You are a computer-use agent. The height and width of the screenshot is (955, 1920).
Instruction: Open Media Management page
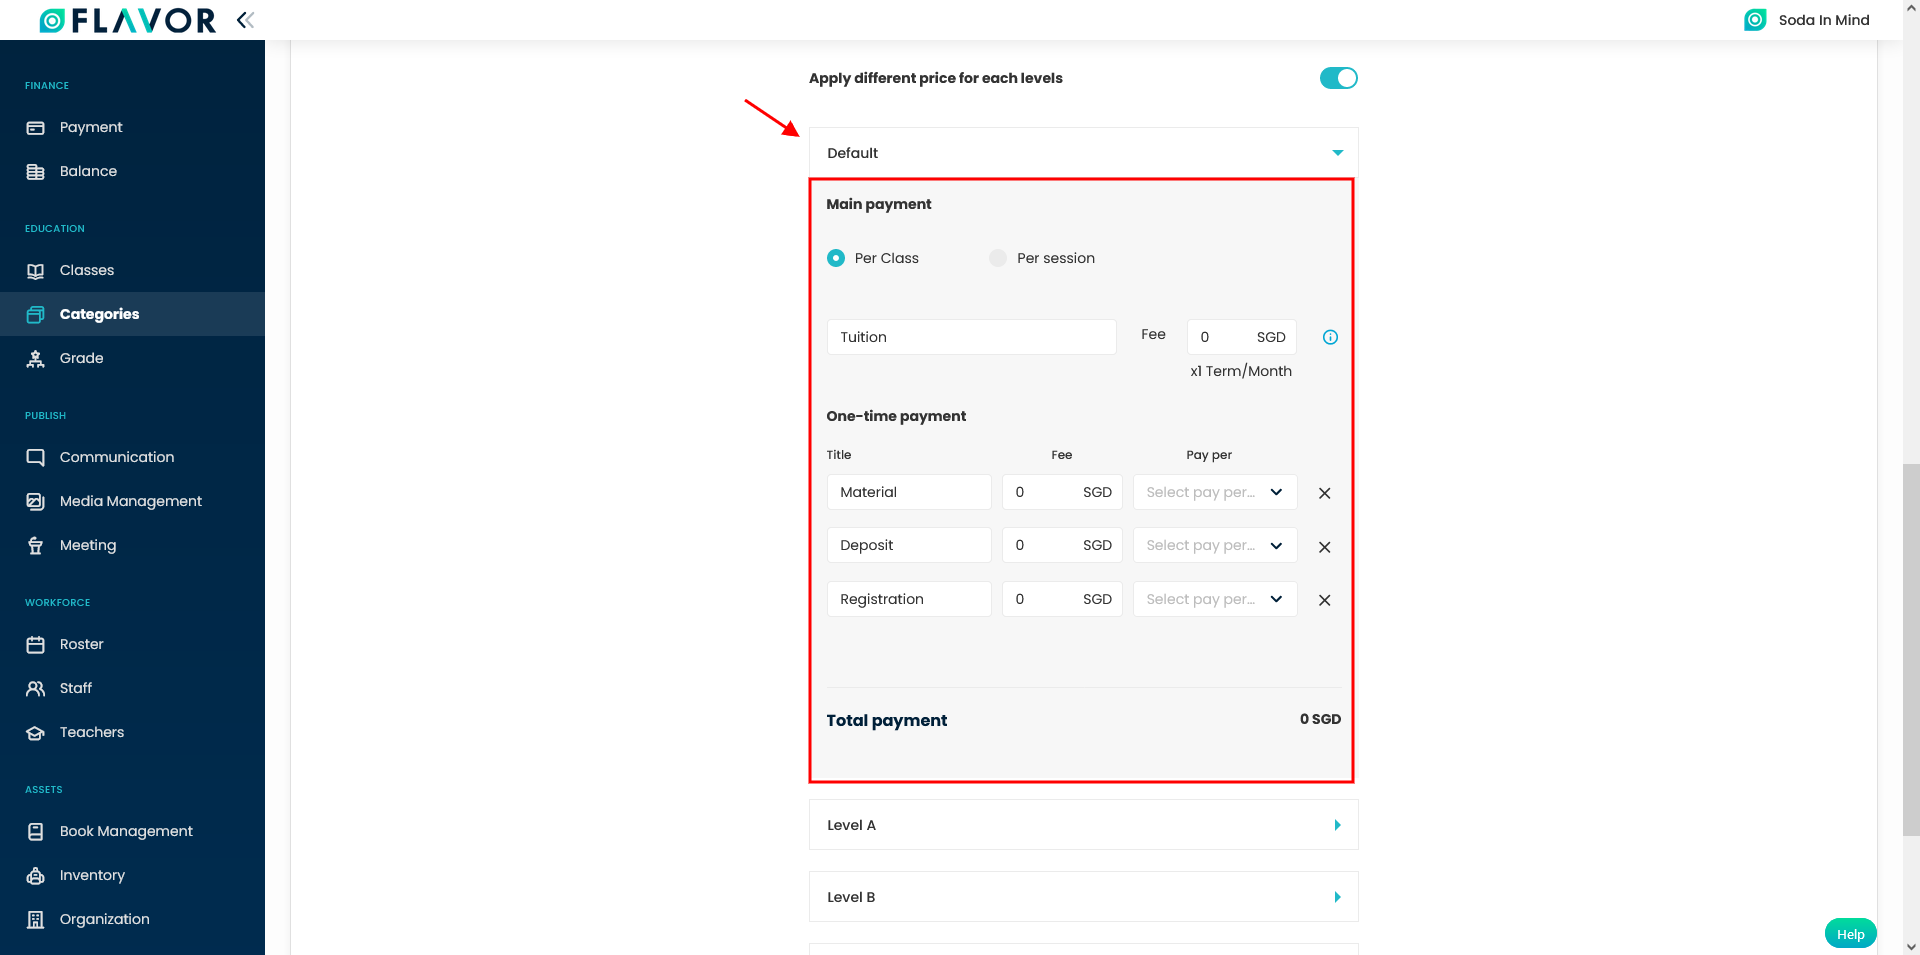[131, 501]
